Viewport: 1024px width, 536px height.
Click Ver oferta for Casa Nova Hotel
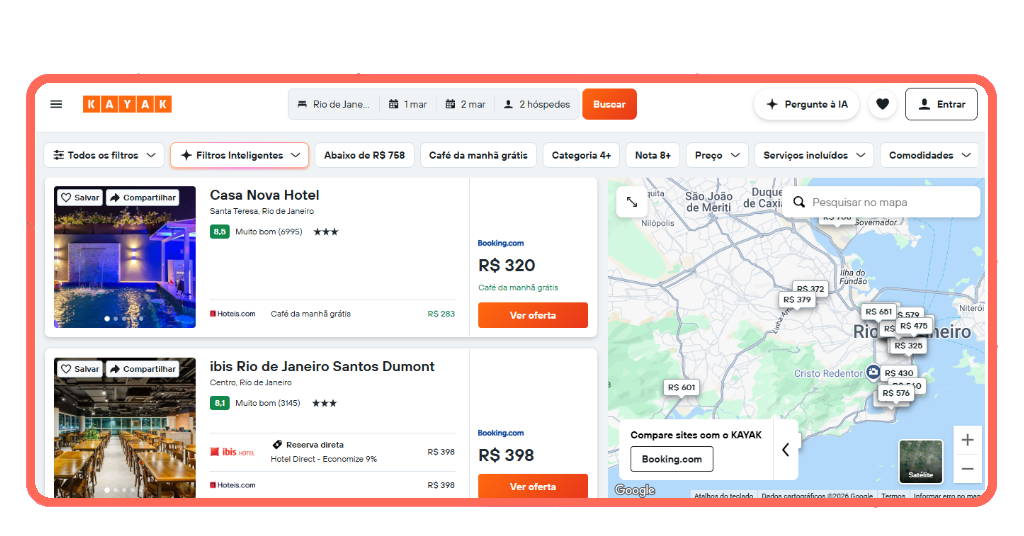tap(533, 315)
